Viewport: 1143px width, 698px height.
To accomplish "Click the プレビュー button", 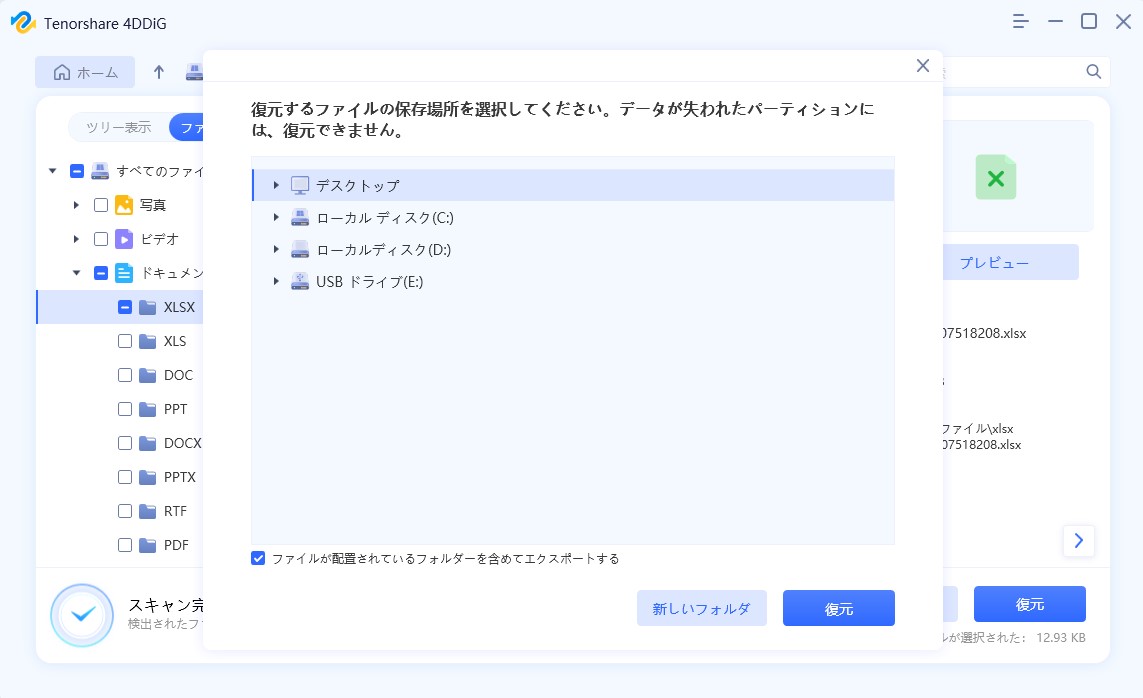I will [x=1010, y=262].
